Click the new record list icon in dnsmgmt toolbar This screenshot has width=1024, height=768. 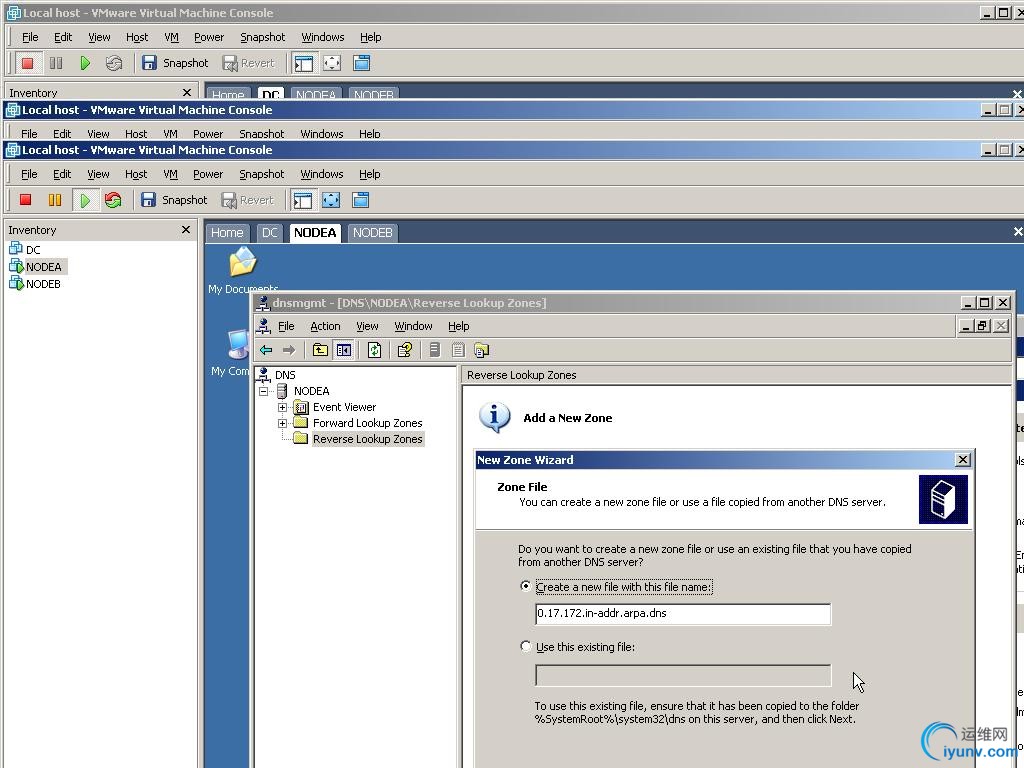pyautogui.click(x=458, y=350)
